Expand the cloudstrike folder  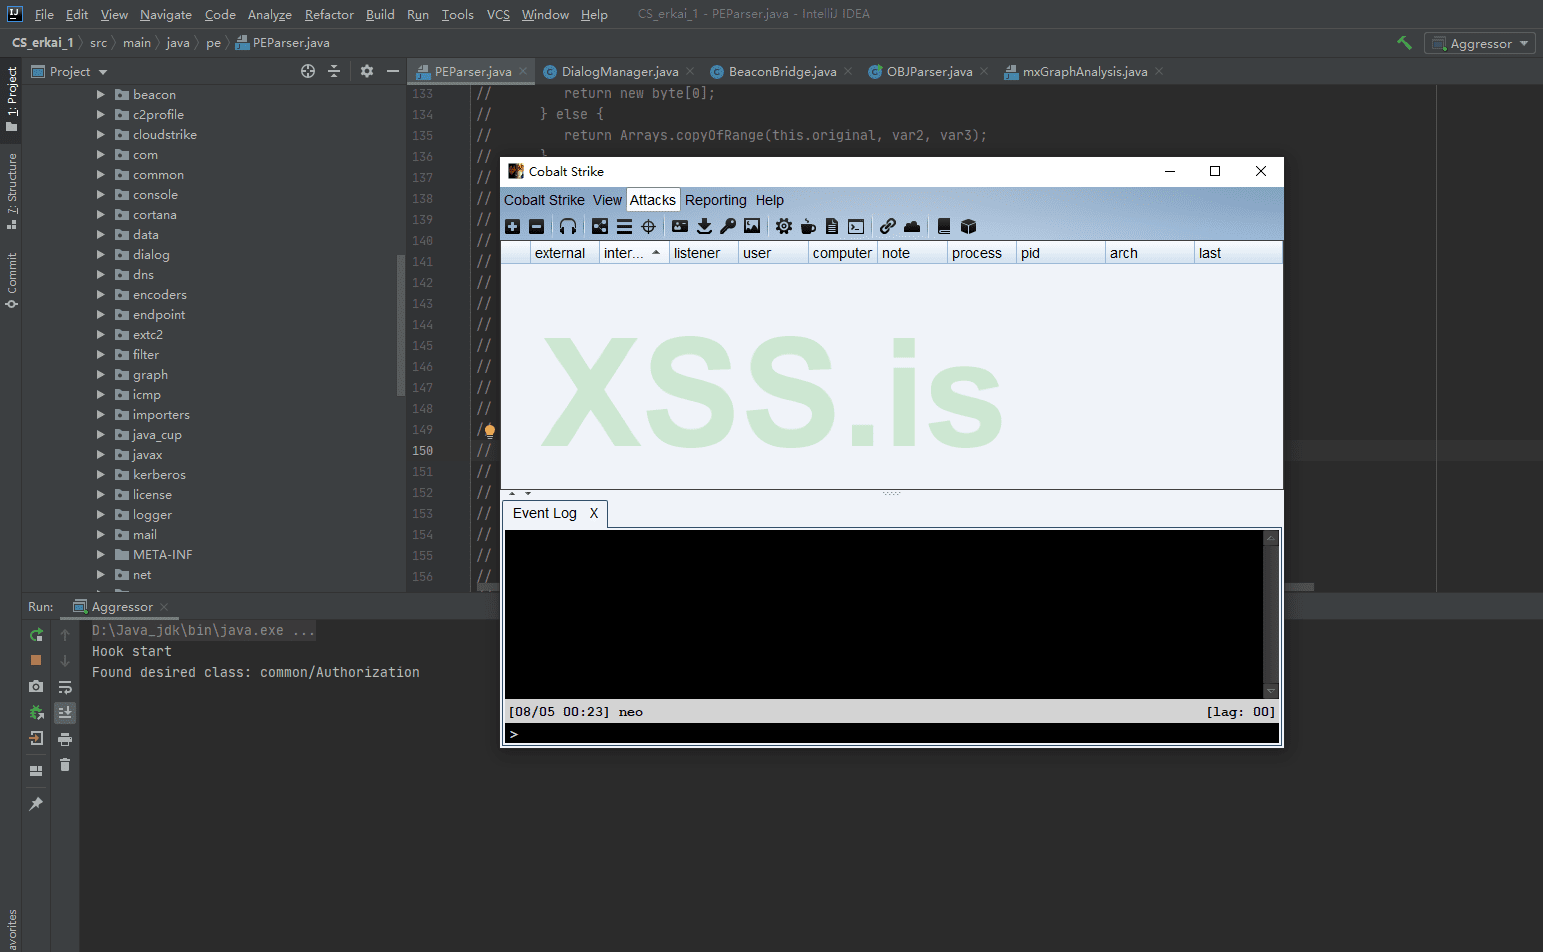pos(100,135)
